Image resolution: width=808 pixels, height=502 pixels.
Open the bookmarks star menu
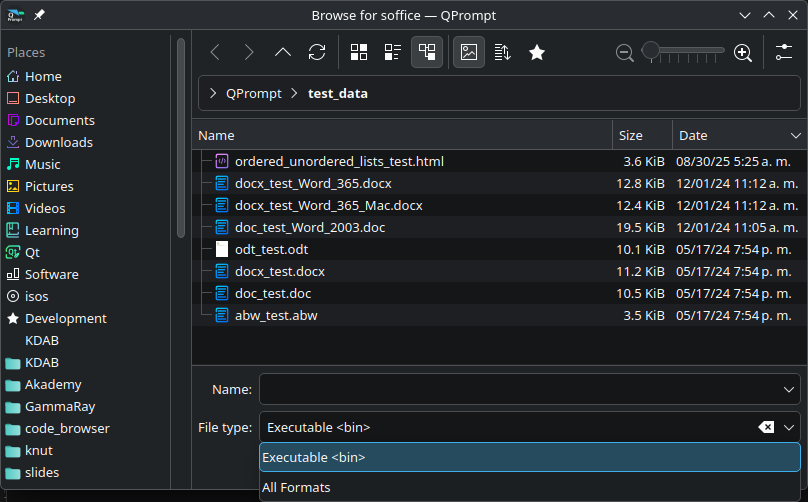[537, 52]
